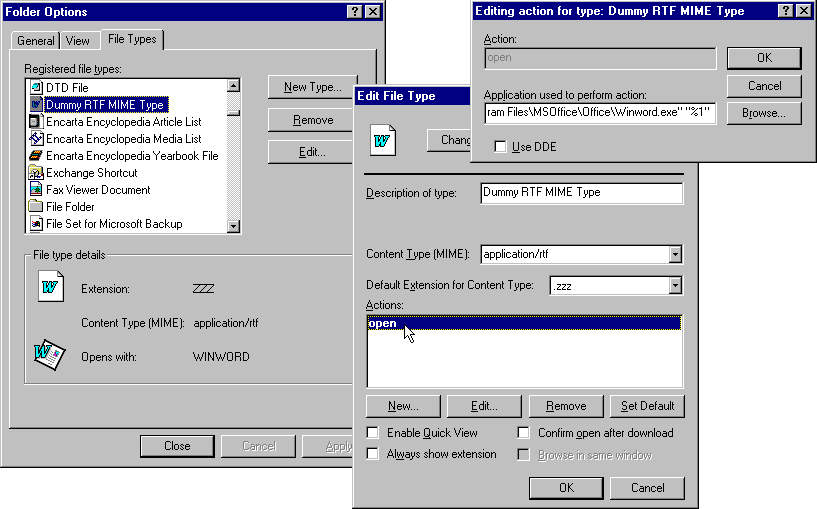Screen dimensions: 817x509
Task: Select the Encarta Encyclopedia Yearbook File icon
Action: point(36,156)
